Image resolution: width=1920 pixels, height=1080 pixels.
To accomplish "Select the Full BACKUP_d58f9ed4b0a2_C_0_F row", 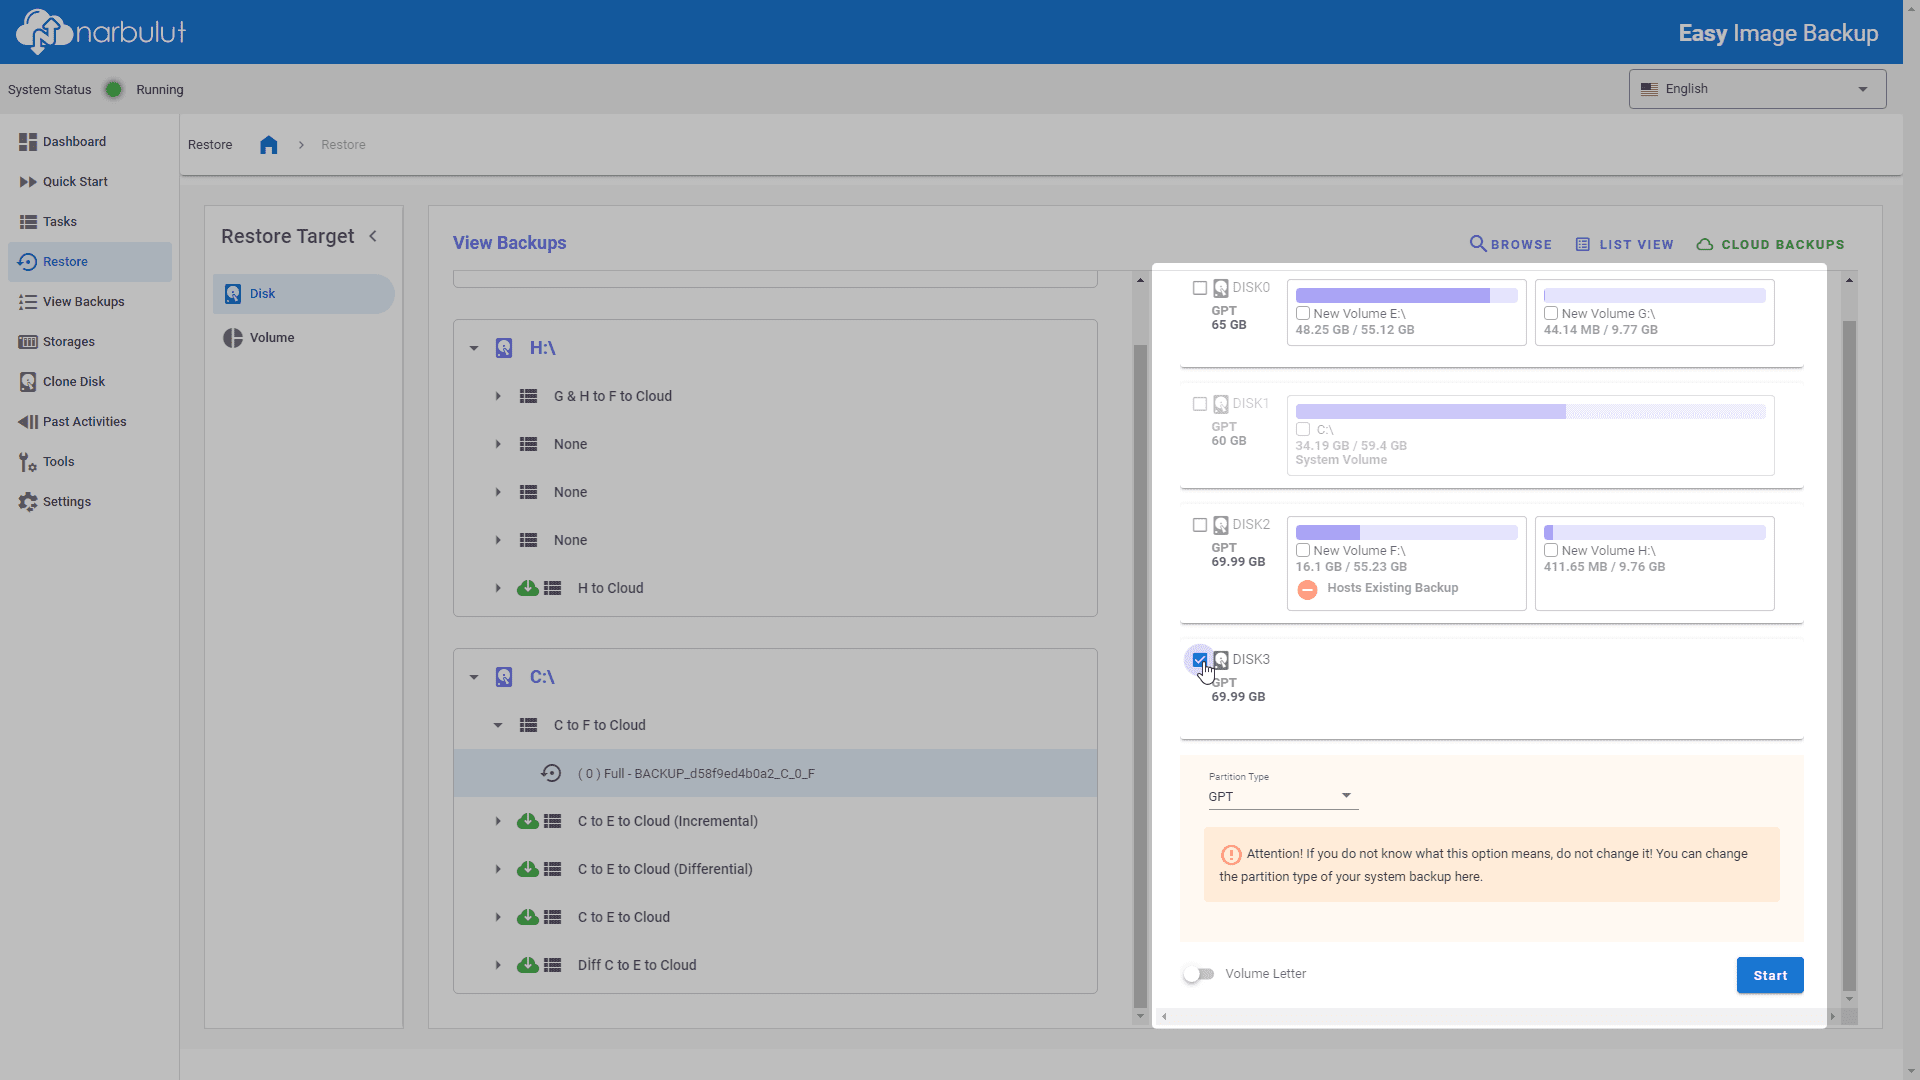I will (775, 773).
